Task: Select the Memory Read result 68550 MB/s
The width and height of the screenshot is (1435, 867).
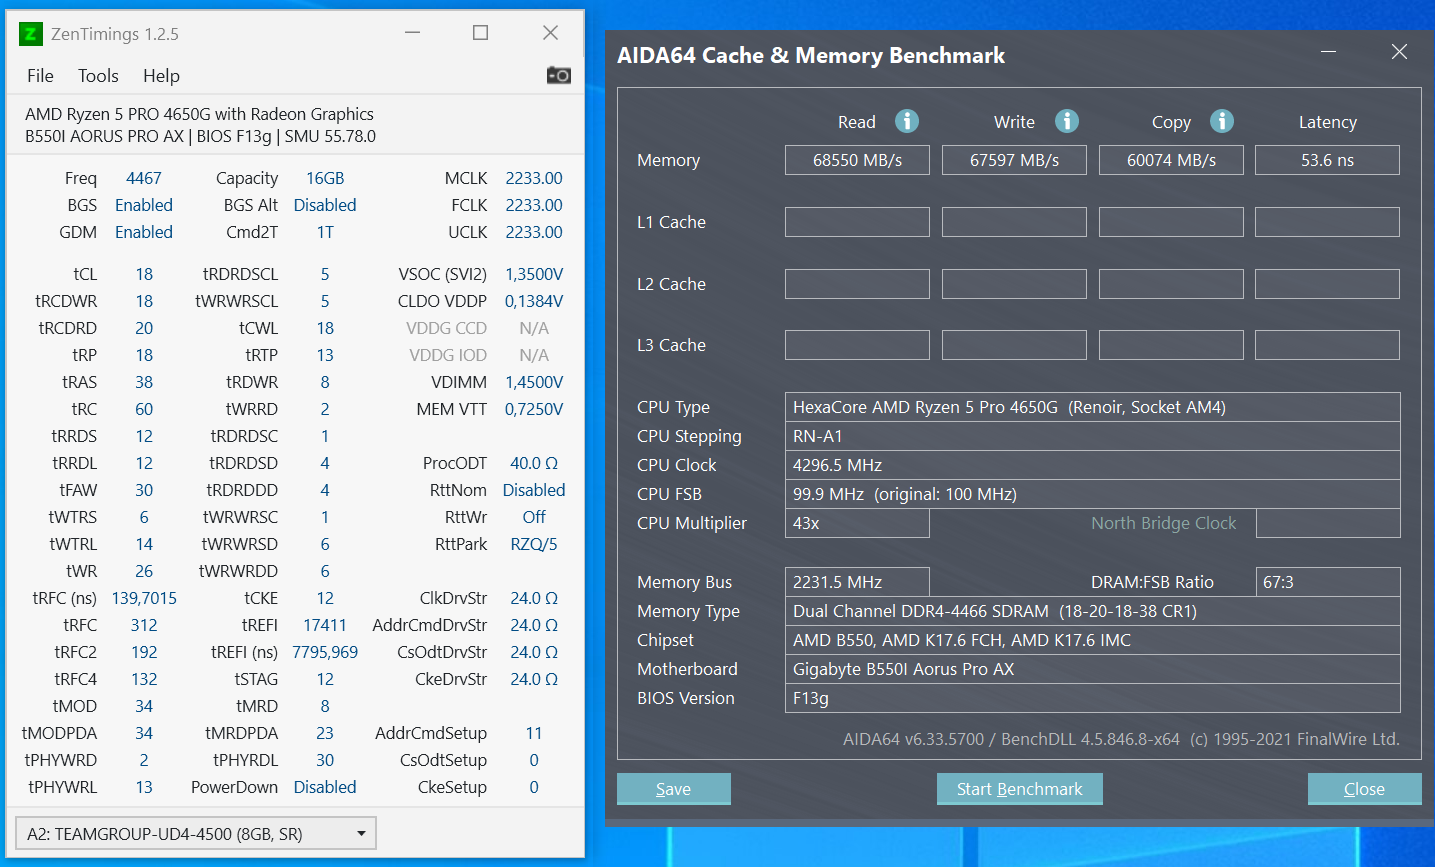Action: (x=857, y=160)
